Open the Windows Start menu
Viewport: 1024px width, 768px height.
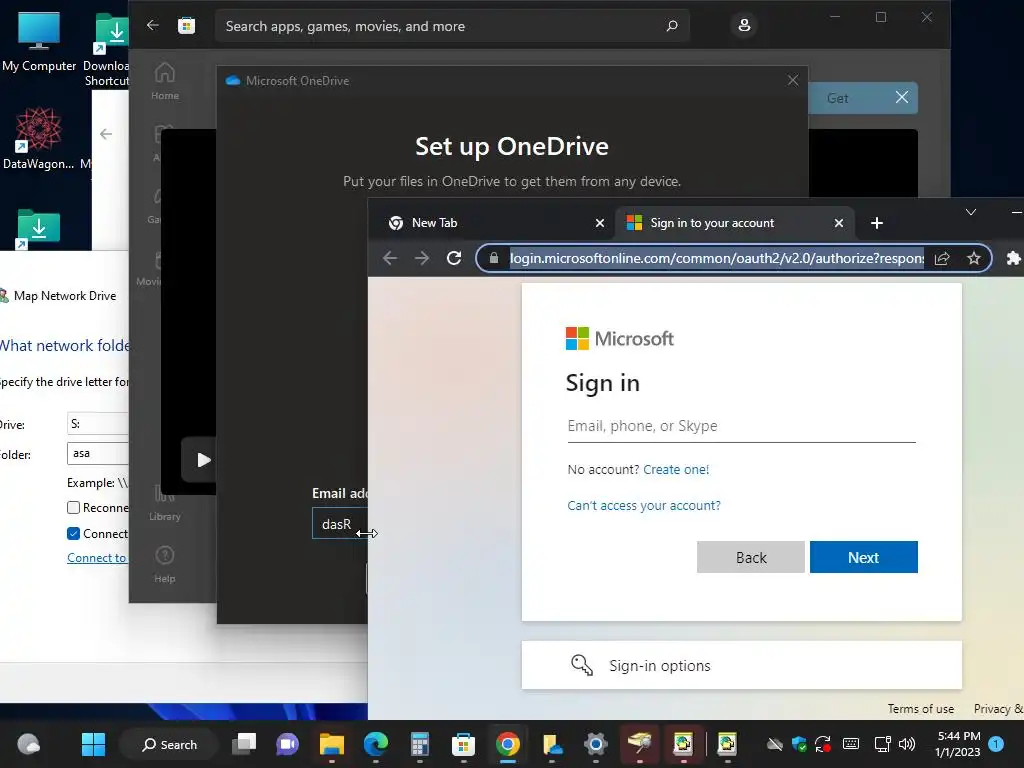coord(93,744)
